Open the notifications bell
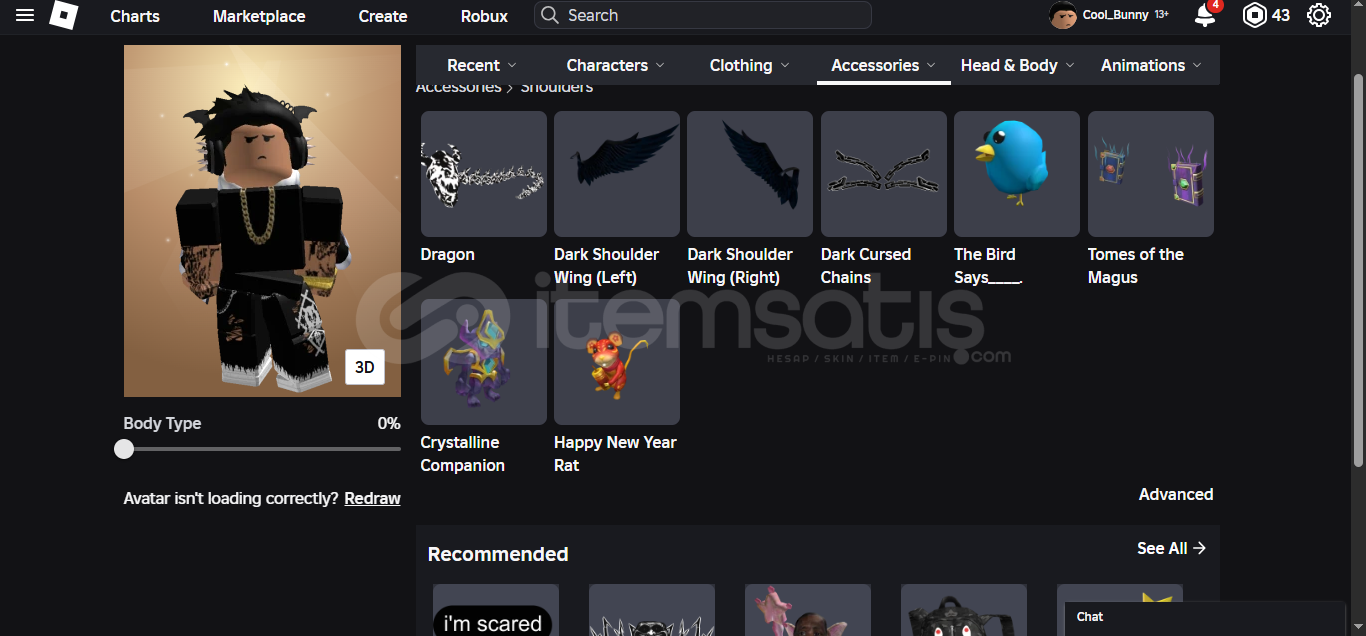Image resolution: width=1366 pixels, height=636 pixels. tap(1206, 15)
